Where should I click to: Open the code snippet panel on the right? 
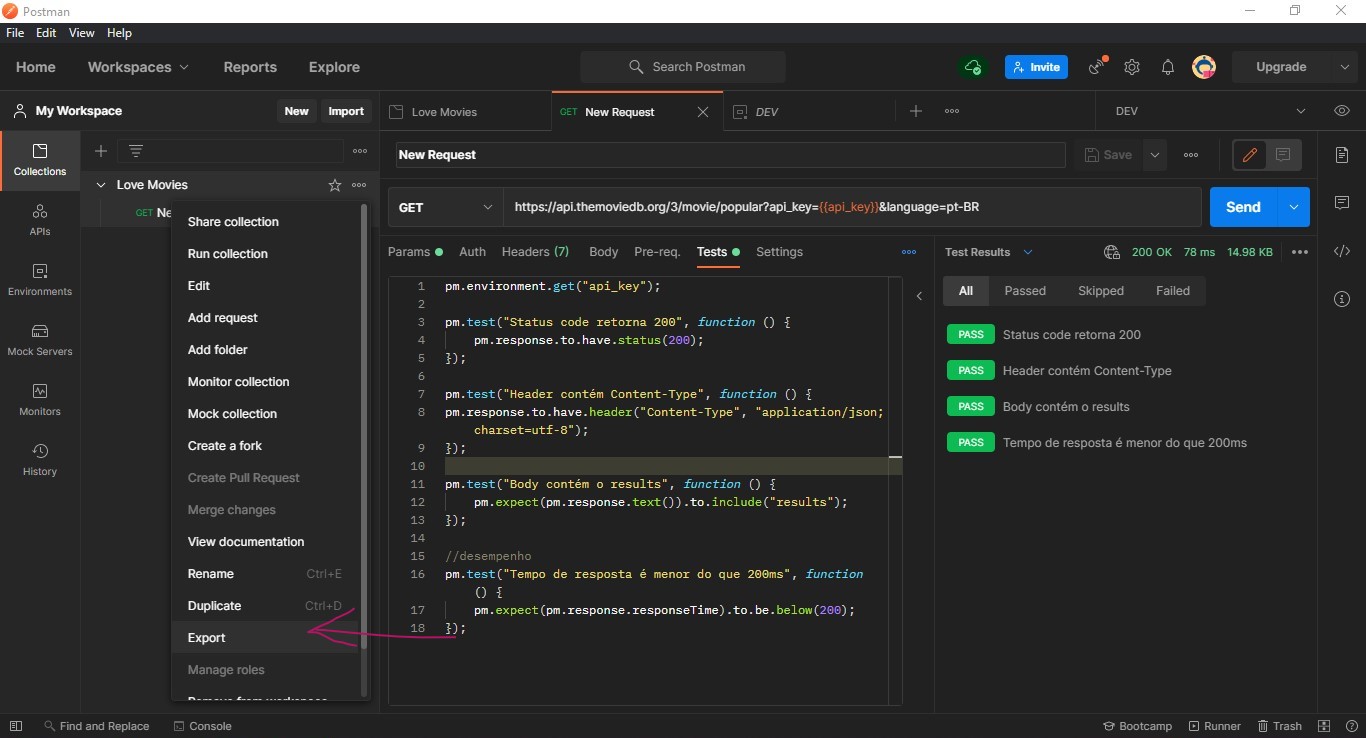click(x=1342, y=251)
